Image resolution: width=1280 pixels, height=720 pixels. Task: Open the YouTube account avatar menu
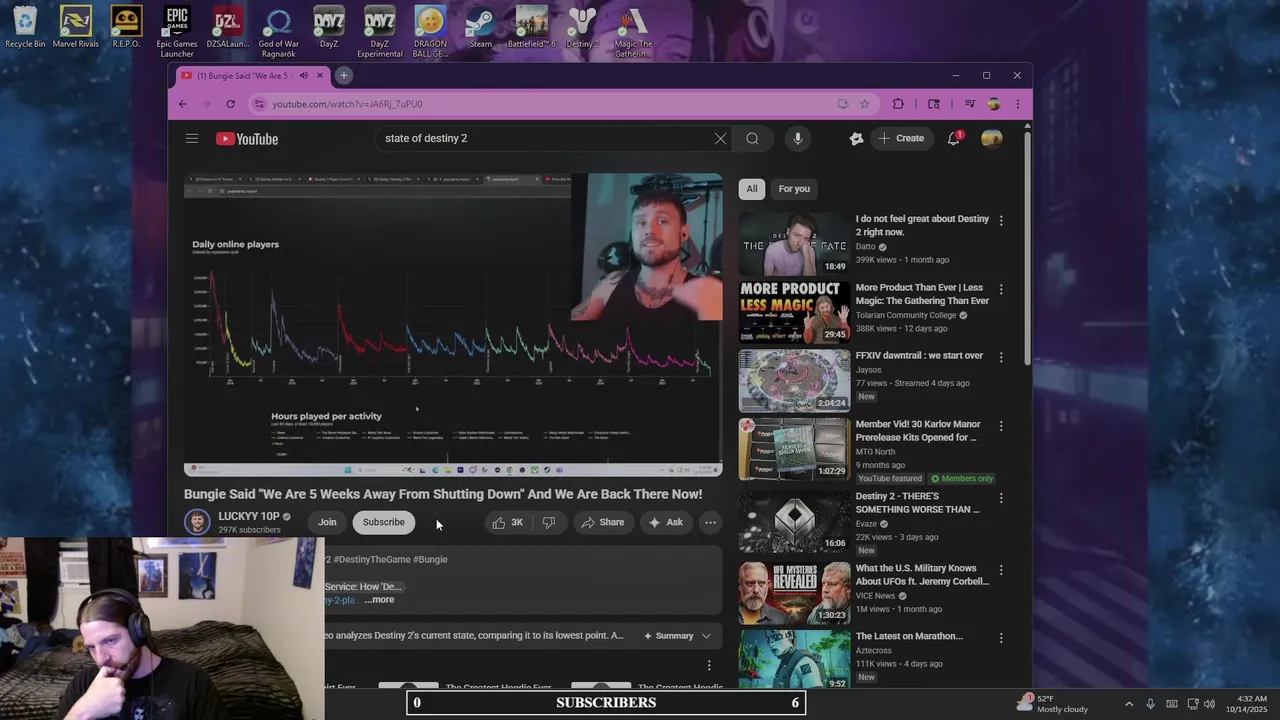pyautogui.click(x=992, y=139)
